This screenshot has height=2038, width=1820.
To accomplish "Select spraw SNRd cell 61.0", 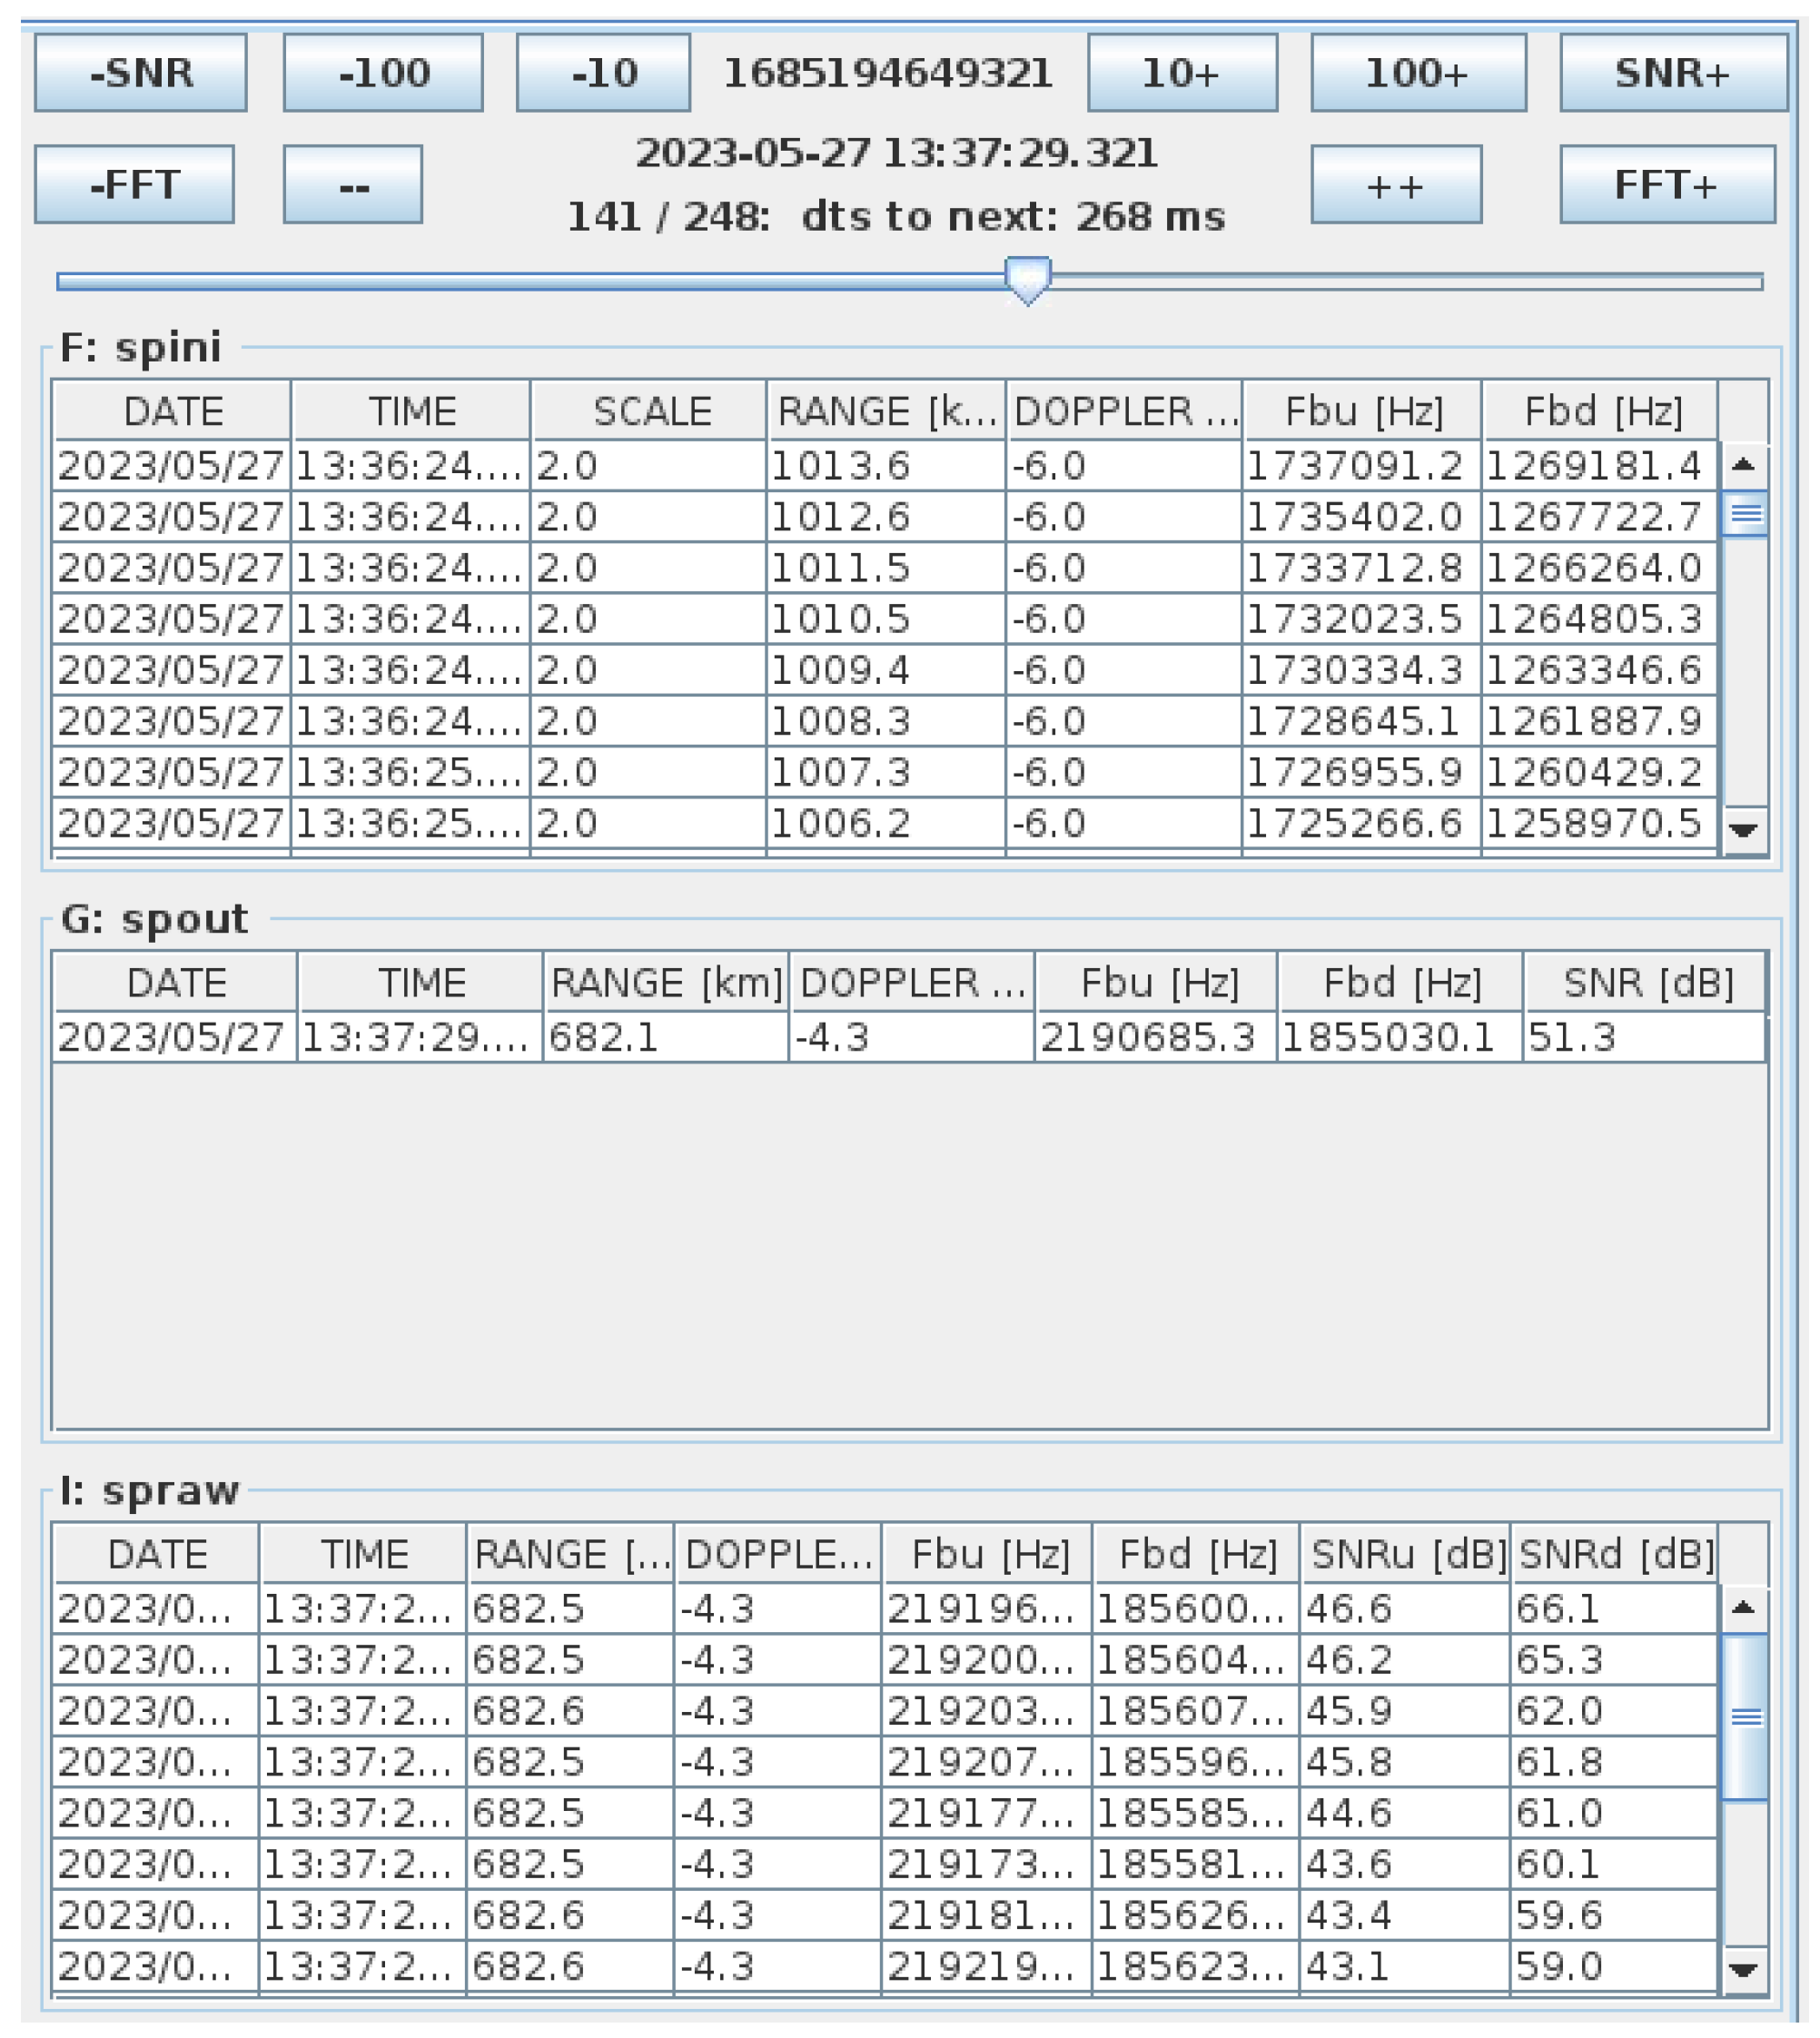I will tap(1614, 1813).
